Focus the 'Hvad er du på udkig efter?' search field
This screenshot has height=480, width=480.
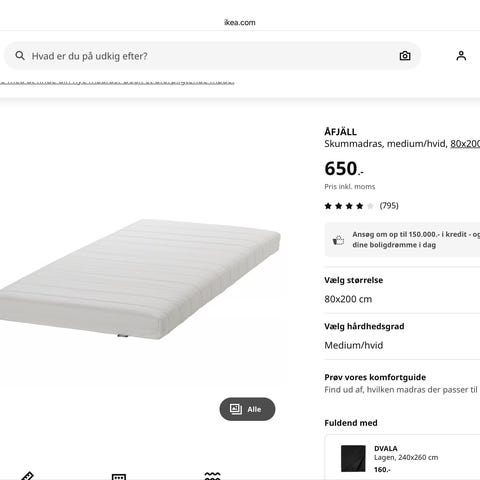tap(212, 56)
